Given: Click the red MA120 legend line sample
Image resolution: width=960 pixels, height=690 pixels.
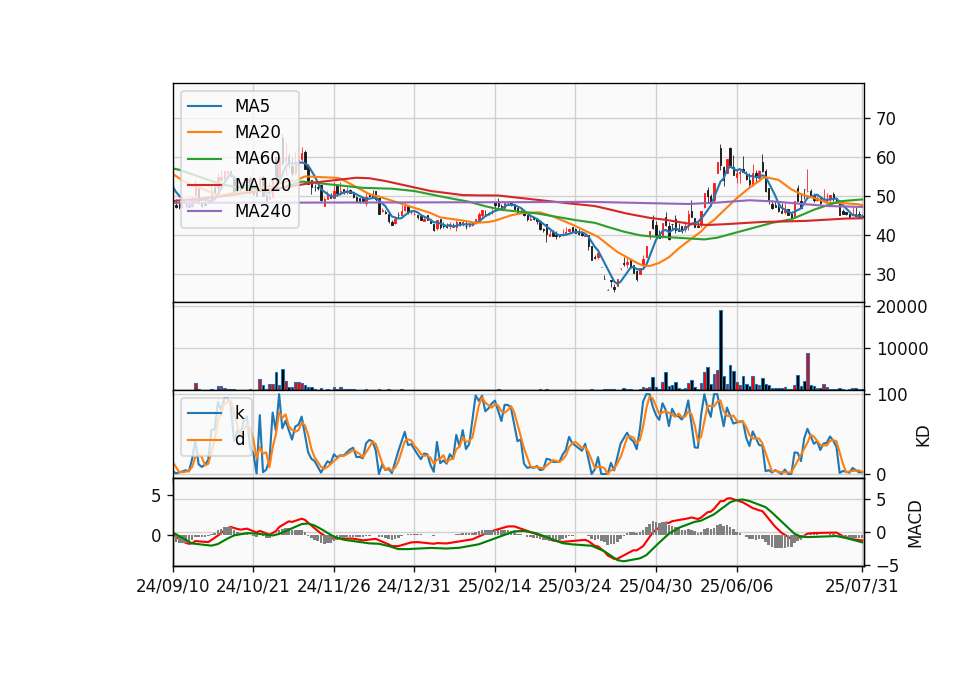Looking at the screenshot, I should 204,185.
